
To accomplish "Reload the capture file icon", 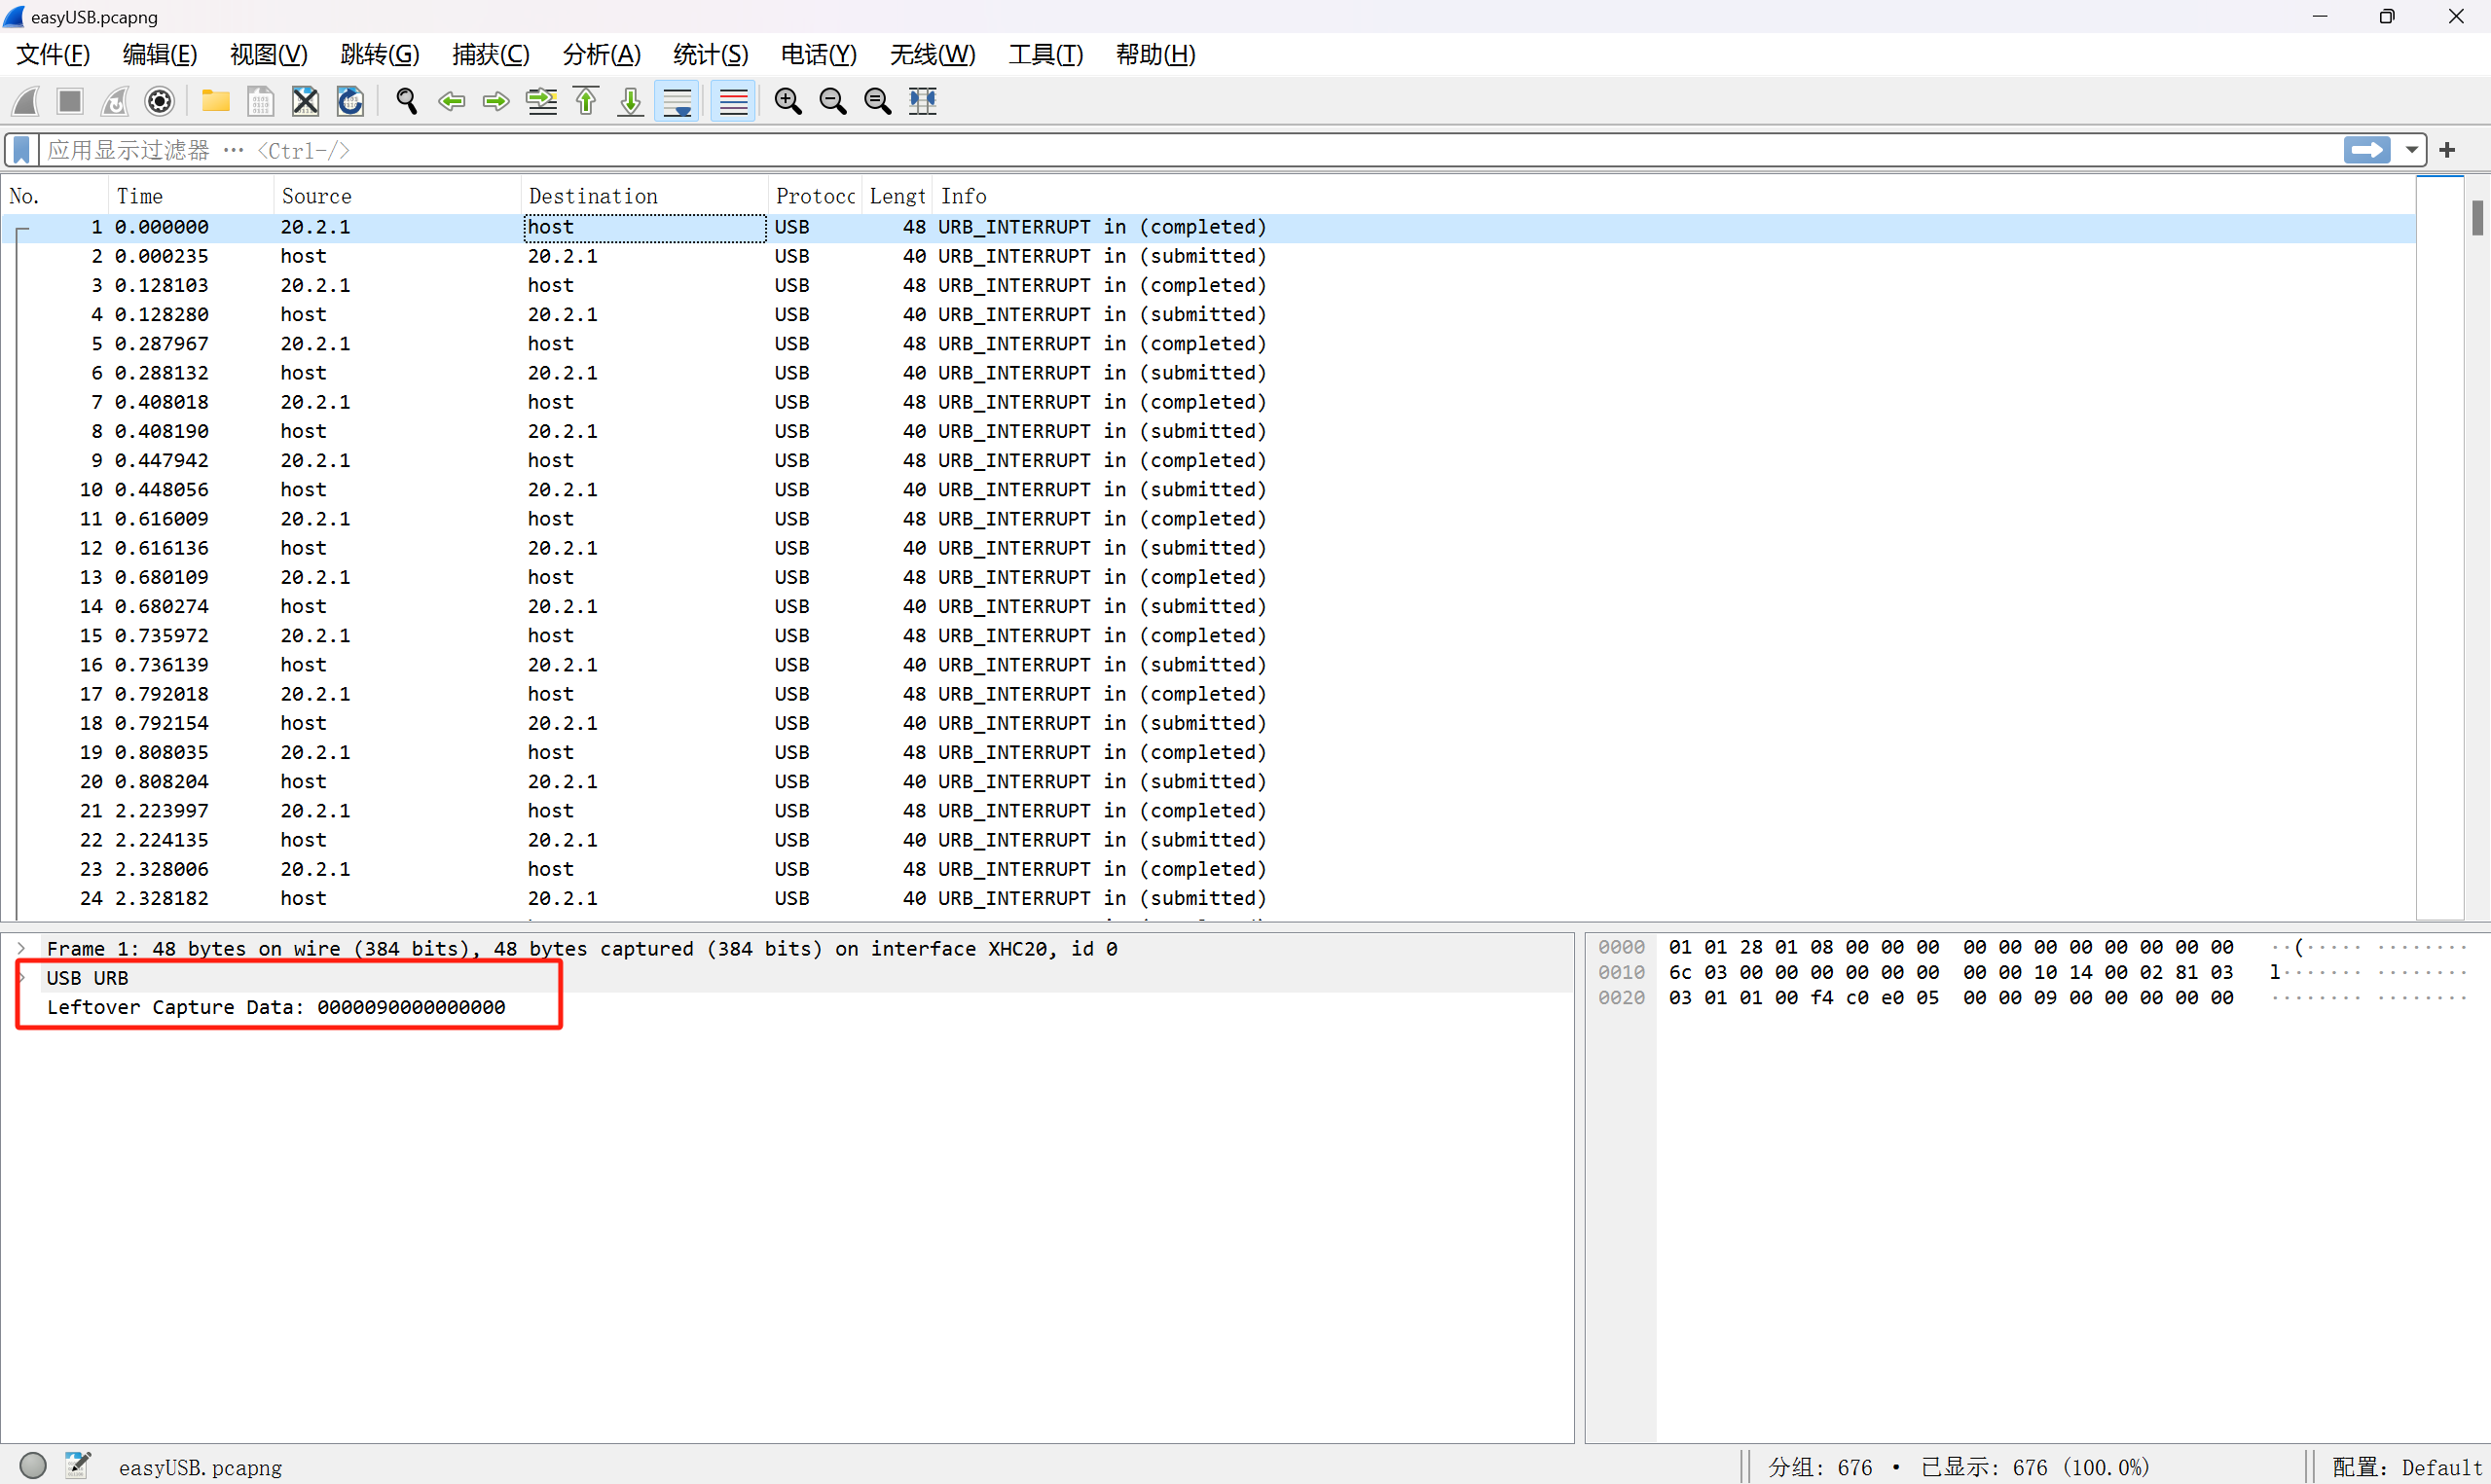I will 350,101.
